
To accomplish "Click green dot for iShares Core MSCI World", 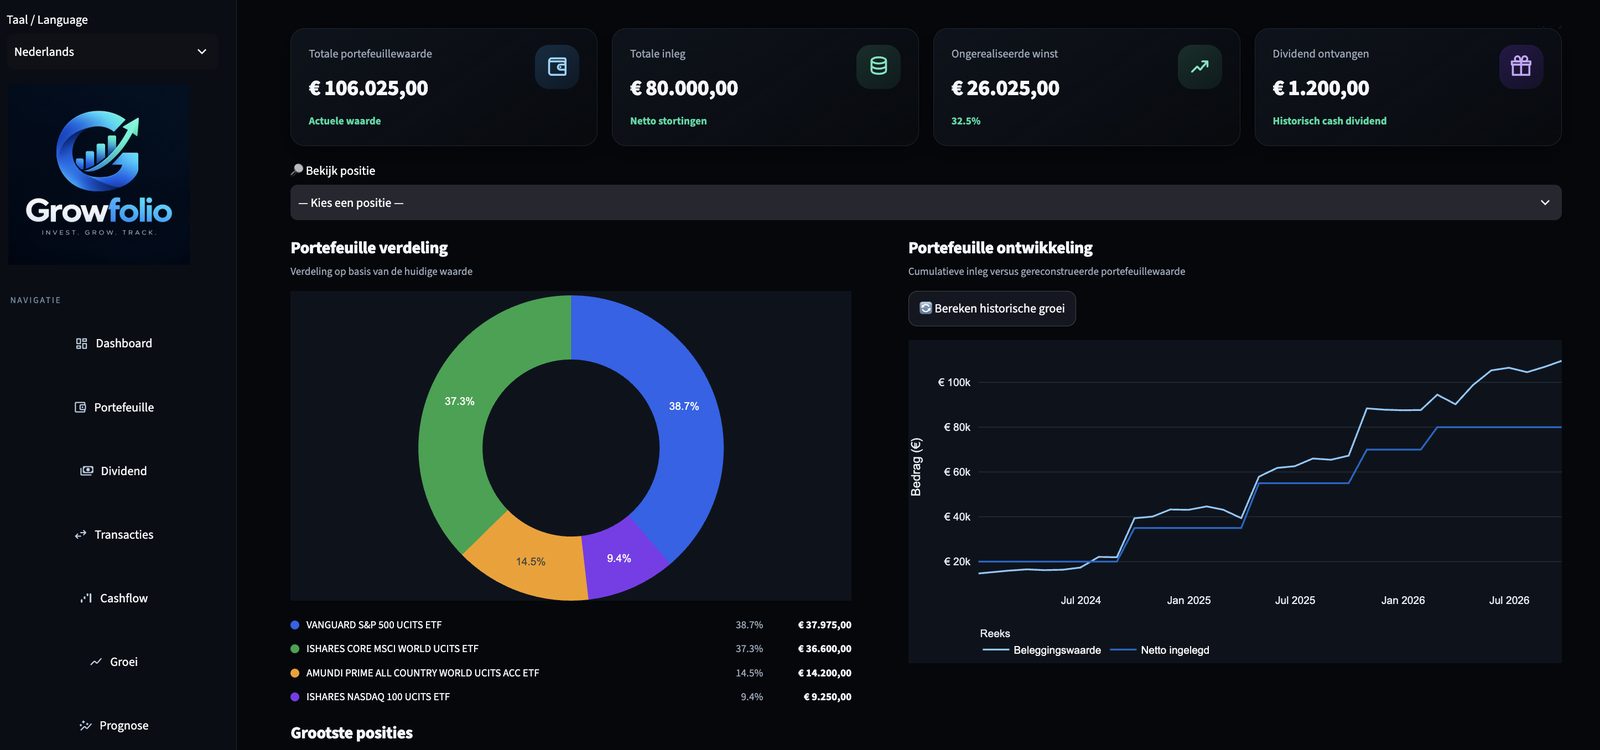I will [x=295, y=649].
